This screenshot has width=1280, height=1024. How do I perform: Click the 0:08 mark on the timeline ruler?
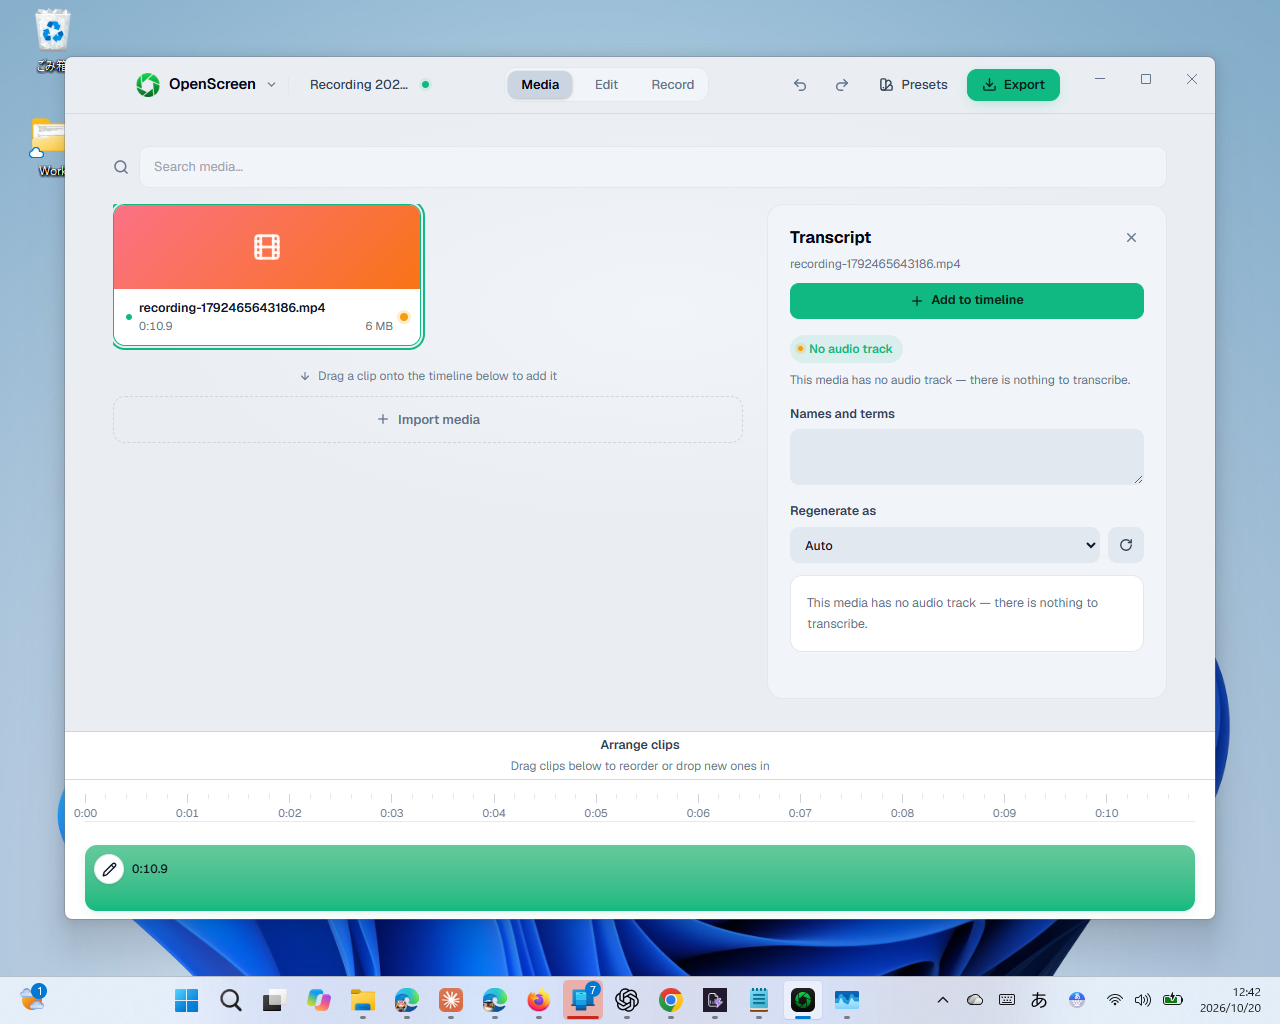coord(902,813)
